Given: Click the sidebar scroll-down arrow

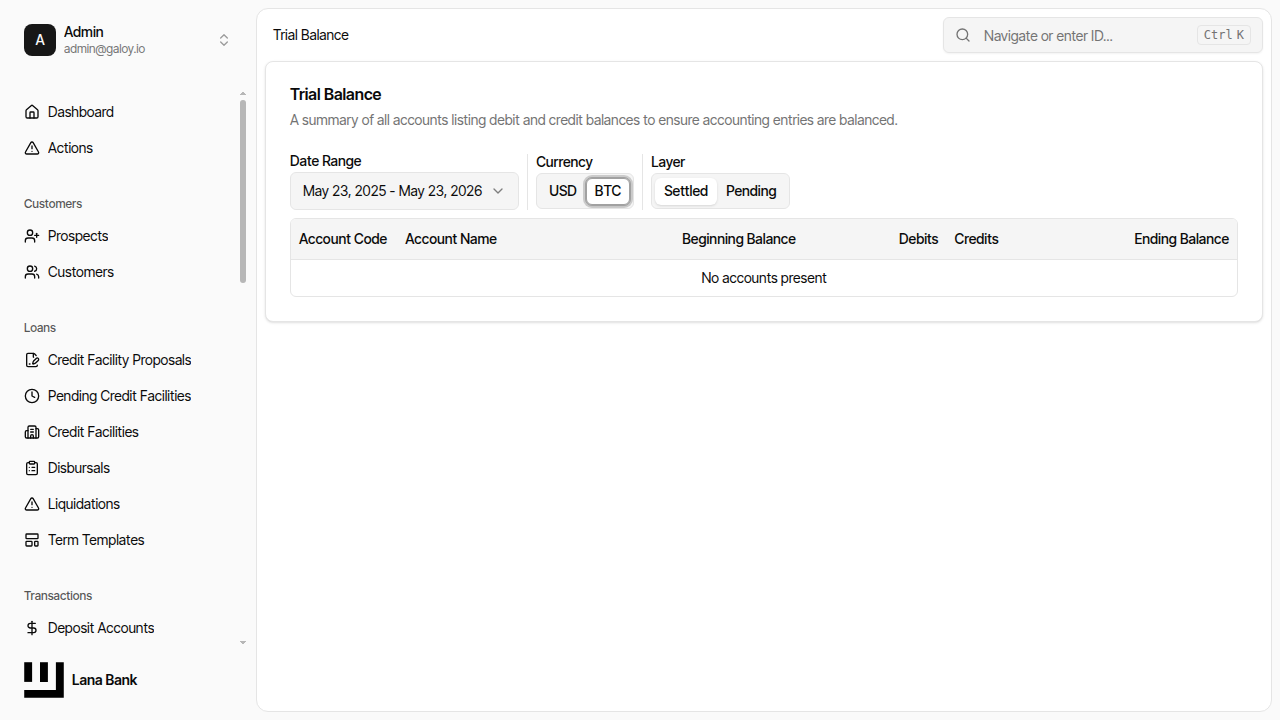Looking at the screenshot, I should [242, 643].
